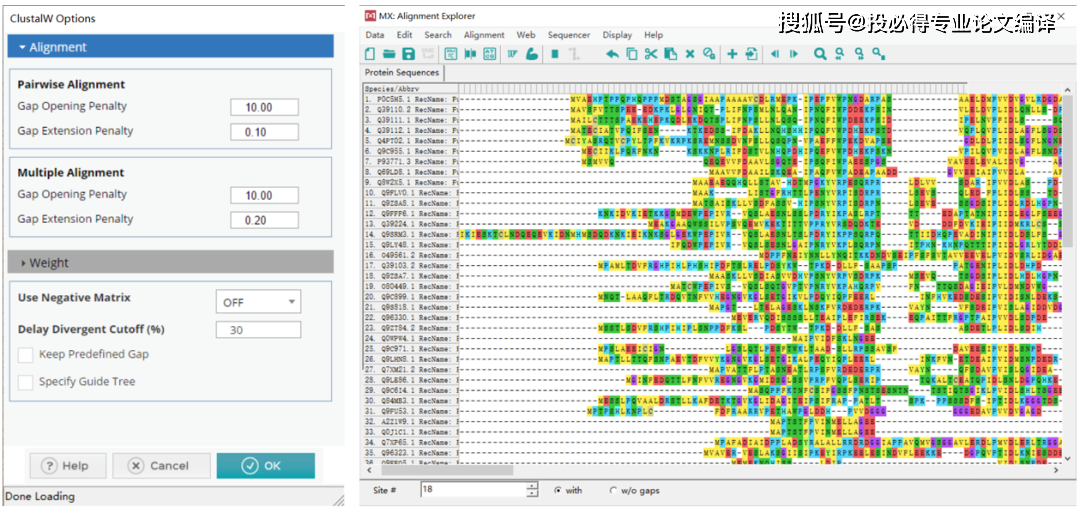The image size is (1080, 513).
Task: Click the Save alignment session icon
Action: (408, 54)
